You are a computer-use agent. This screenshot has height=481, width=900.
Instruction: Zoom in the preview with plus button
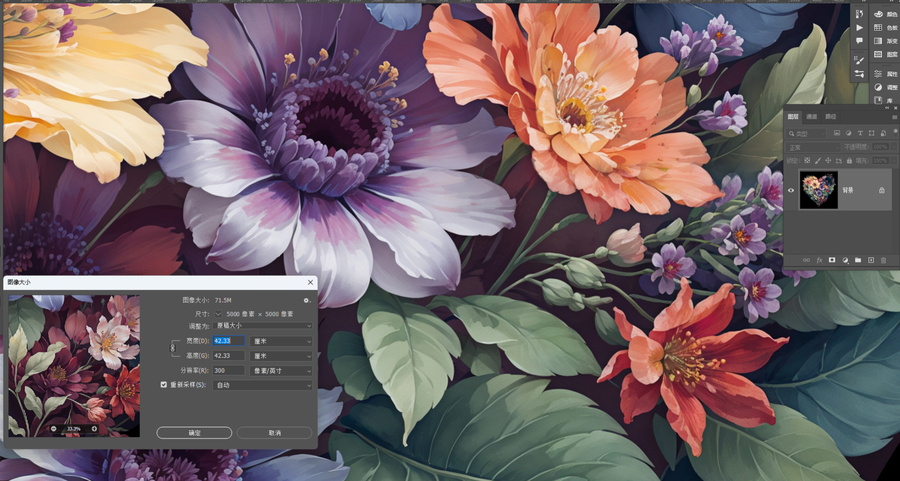point(95,428)
